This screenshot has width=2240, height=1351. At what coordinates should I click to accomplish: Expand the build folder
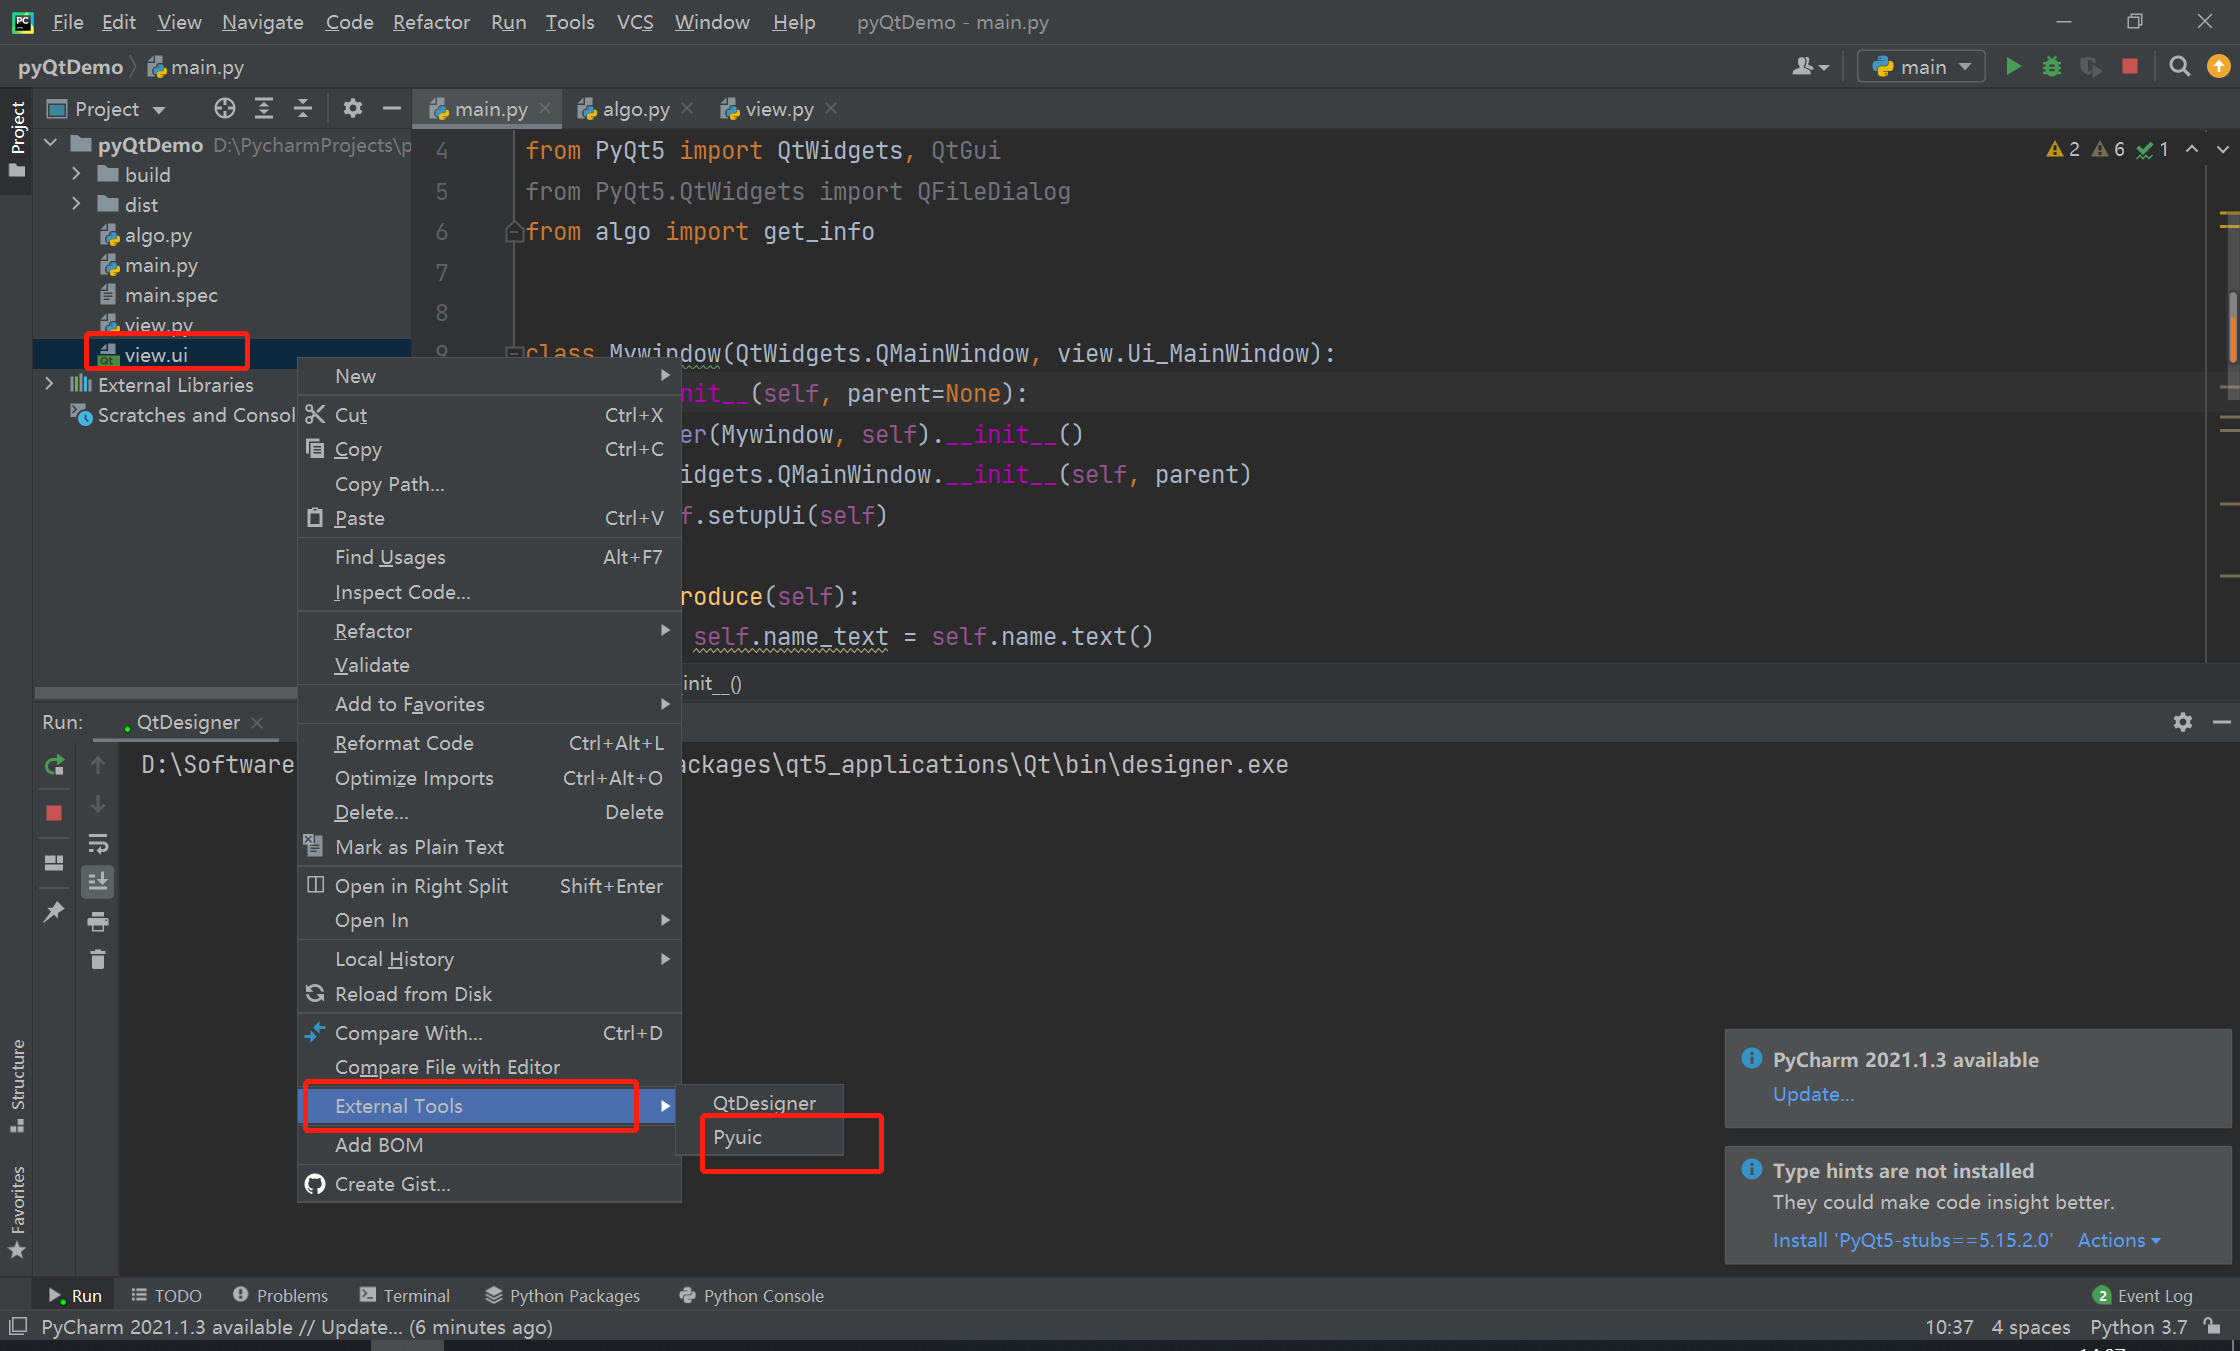(76, 175)
